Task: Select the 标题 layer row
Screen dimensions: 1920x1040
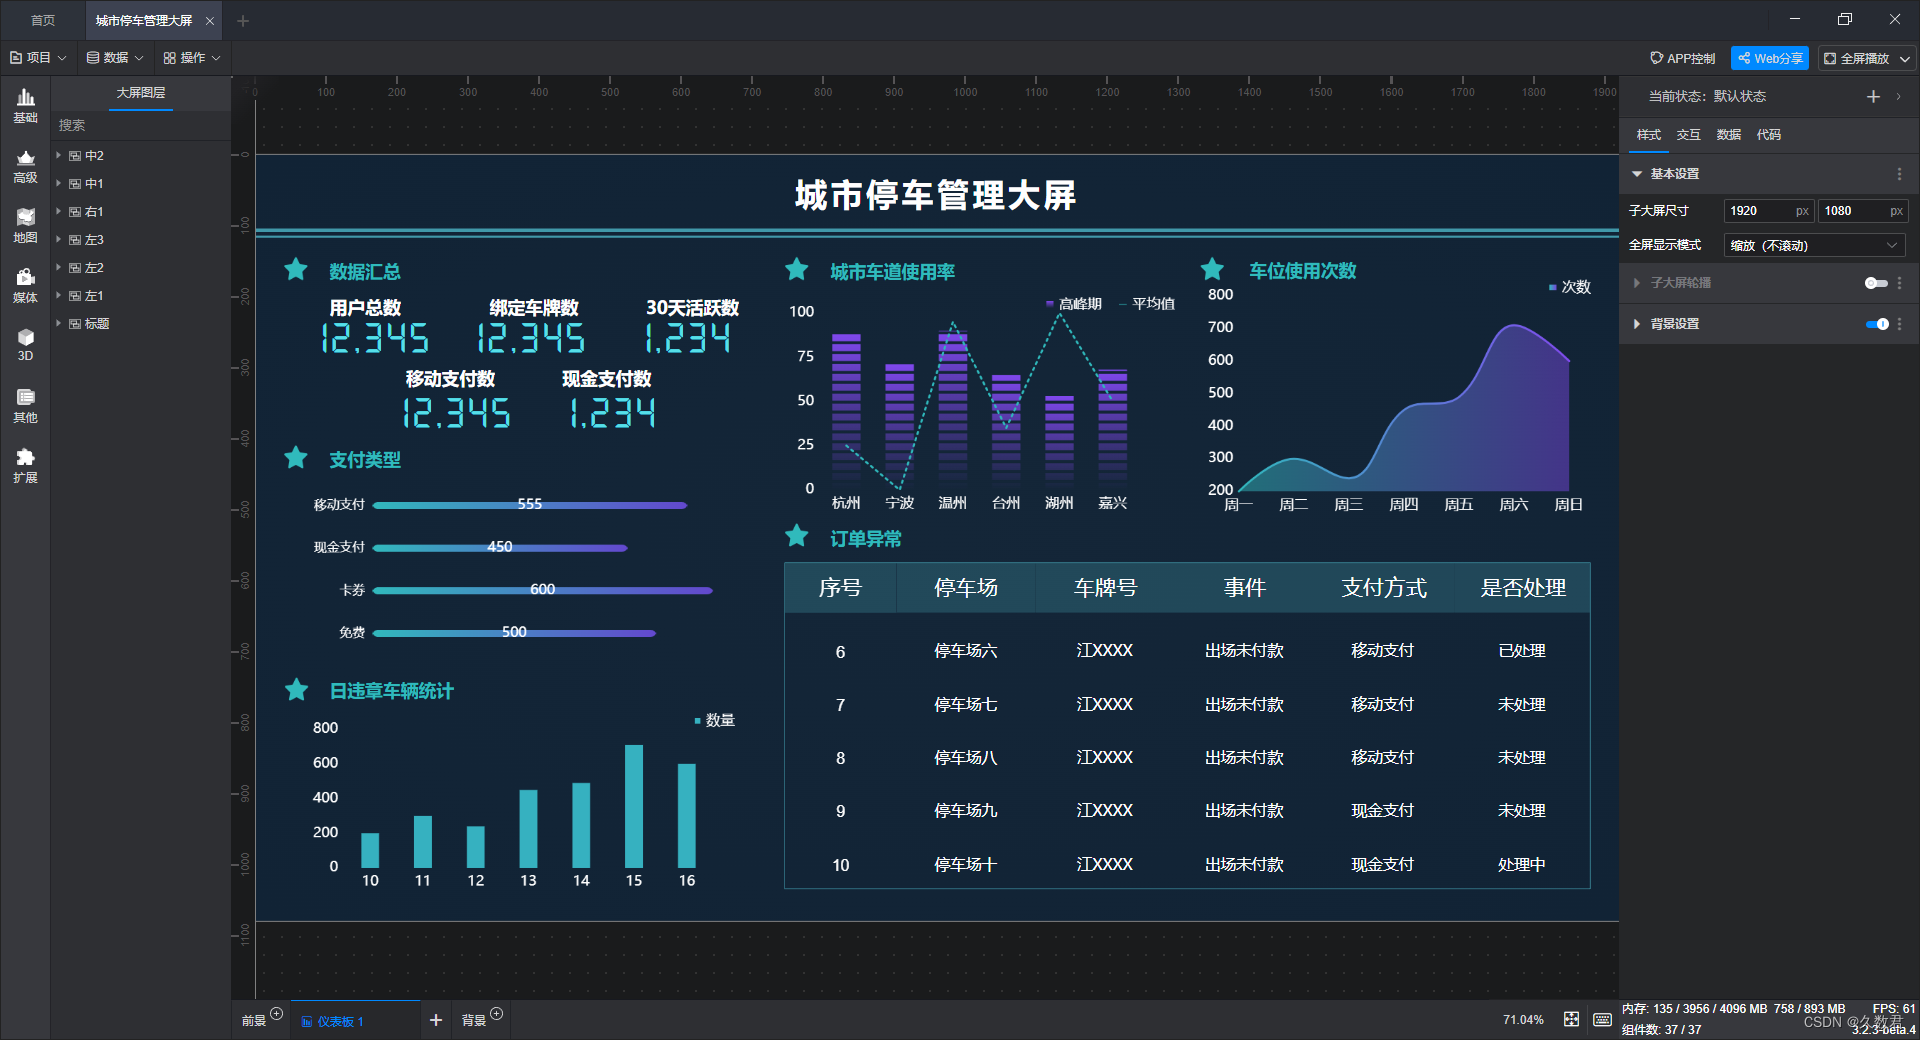Action: pos(141,324)
